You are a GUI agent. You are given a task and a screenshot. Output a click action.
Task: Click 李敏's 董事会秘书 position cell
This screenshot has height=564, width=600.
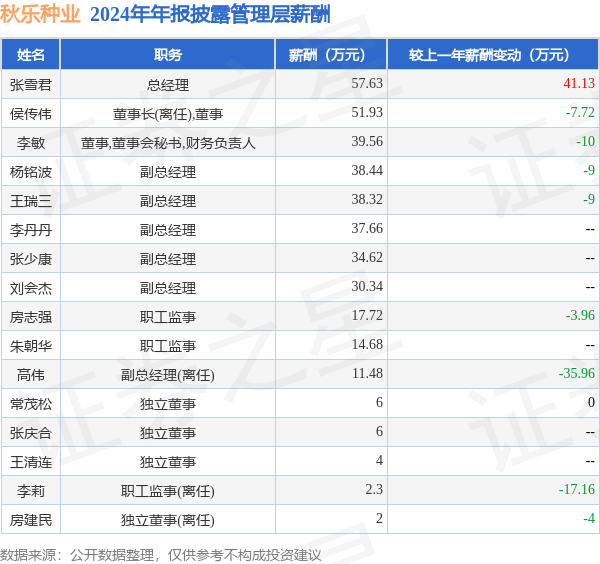pos(167,143)
